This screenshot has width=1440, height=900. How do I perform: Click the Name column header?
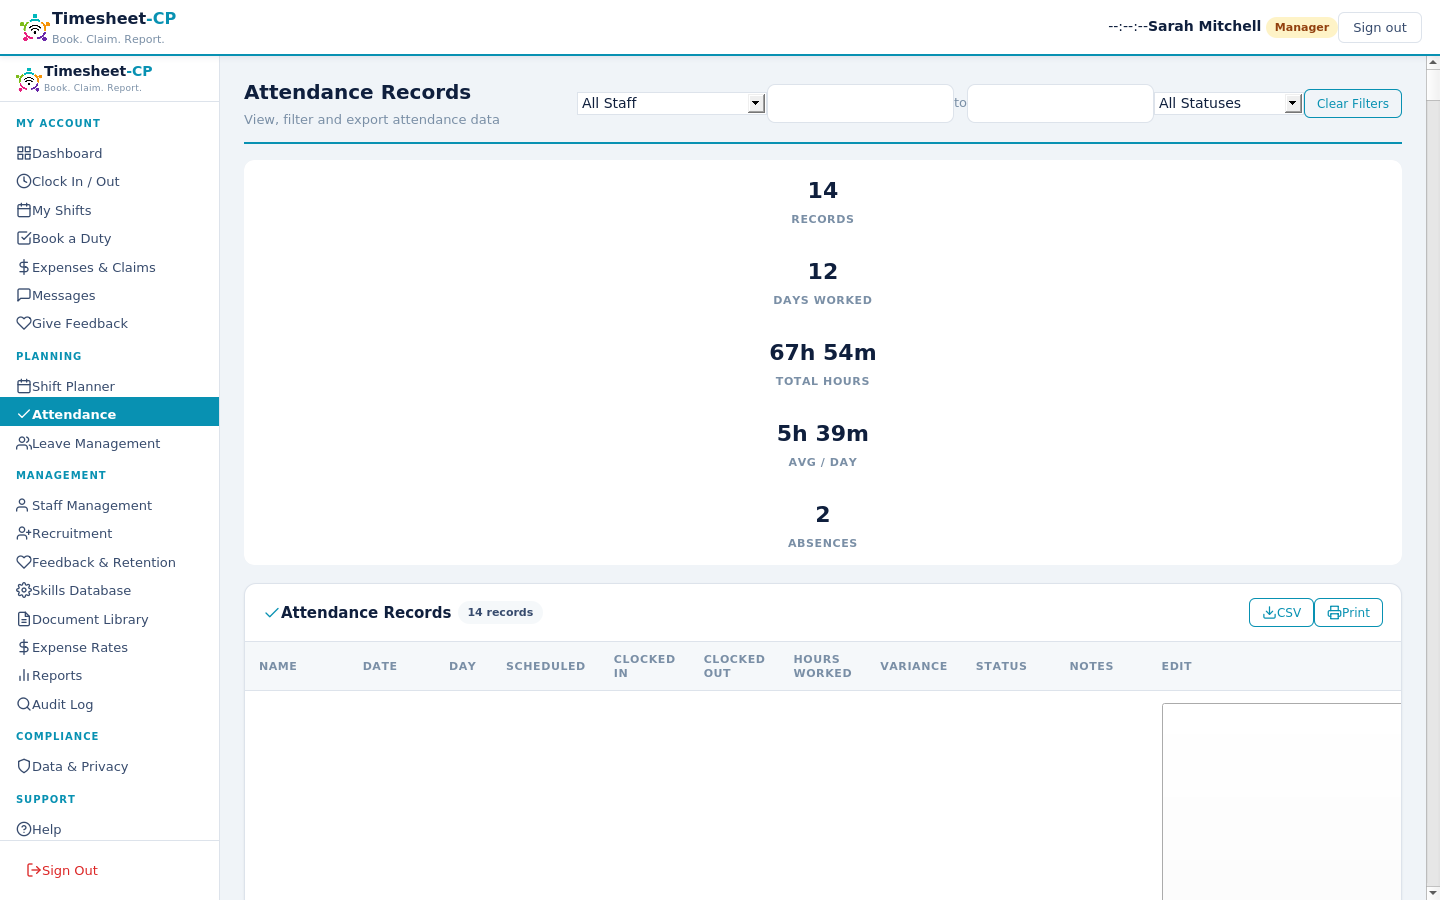click(x=278, y=666)
